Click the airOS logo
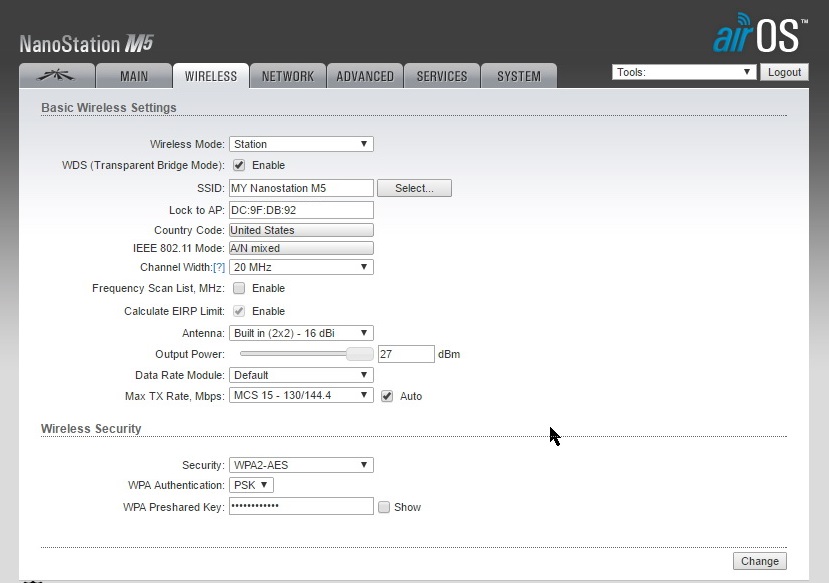This screenshot has height=583, width=829. click(760, 33)
